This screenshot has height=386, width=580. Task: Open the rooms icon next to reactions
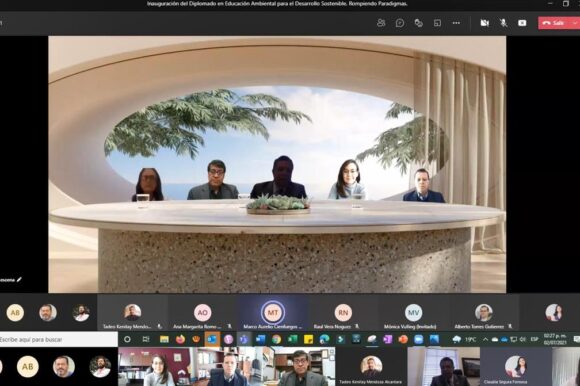(x=437, y=23)
